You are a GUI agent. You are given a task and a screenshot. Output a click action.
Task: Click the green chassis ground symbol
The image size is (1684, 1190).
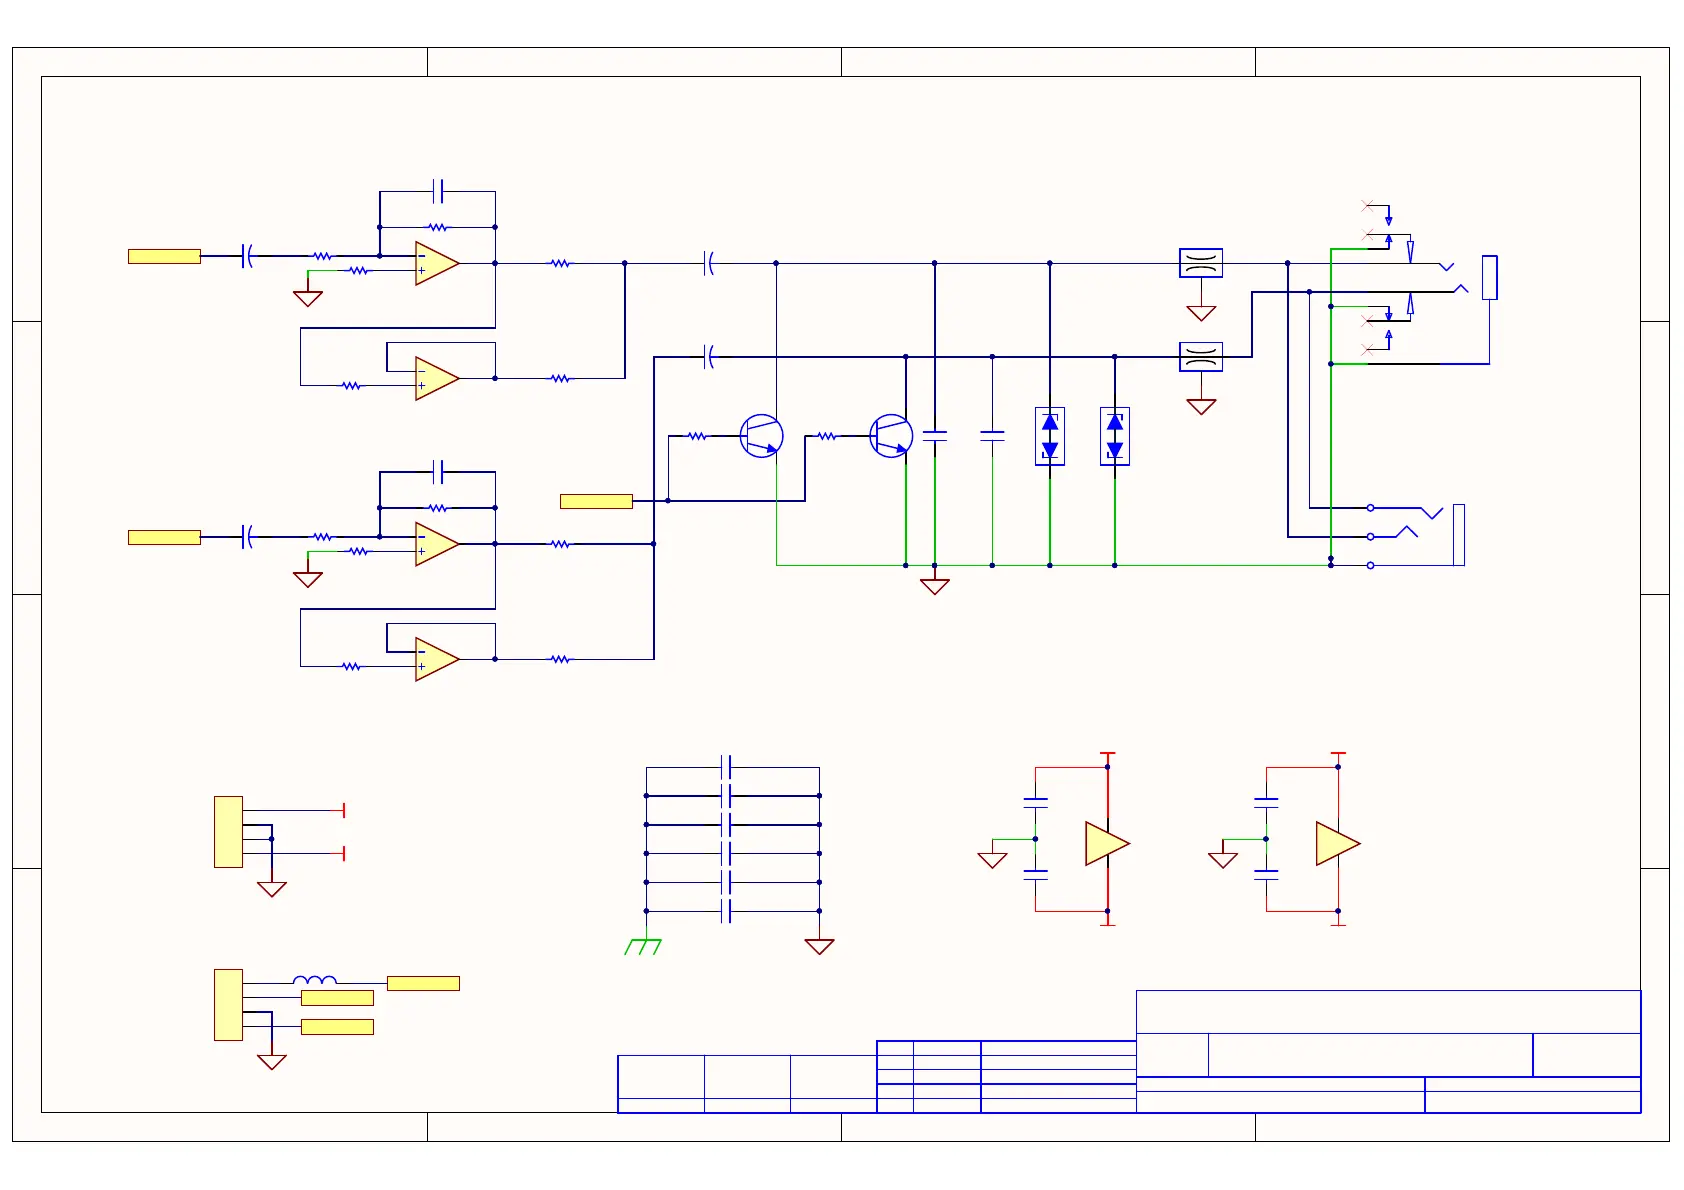click(643, 946)
